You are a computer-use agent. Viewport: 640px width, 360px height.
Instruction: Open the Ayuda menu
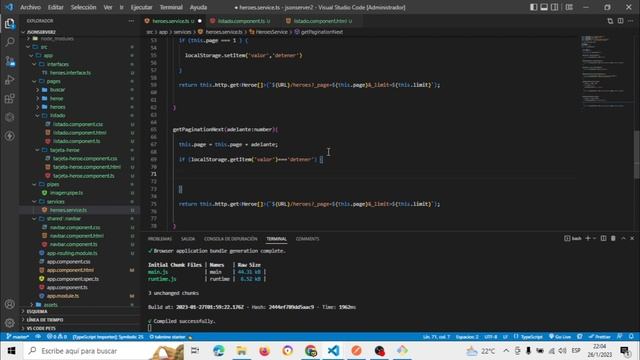point(198,7)
